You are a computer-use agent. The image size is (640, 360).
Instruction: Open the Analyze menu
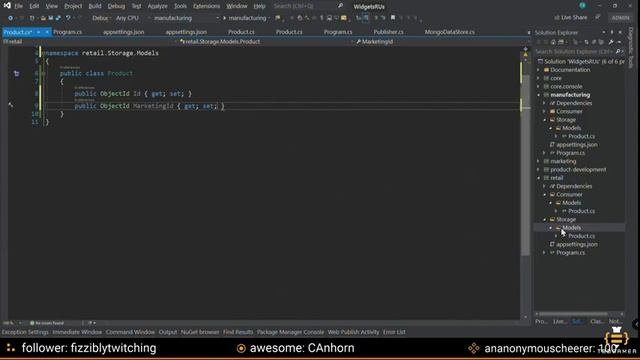(x=158, y=6)
